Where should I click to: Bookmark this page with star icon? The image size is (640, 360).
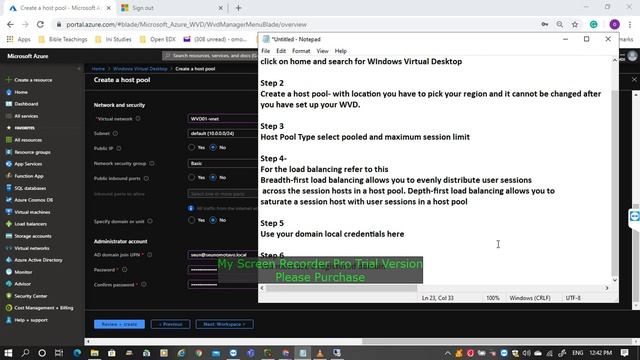(575, 24)
